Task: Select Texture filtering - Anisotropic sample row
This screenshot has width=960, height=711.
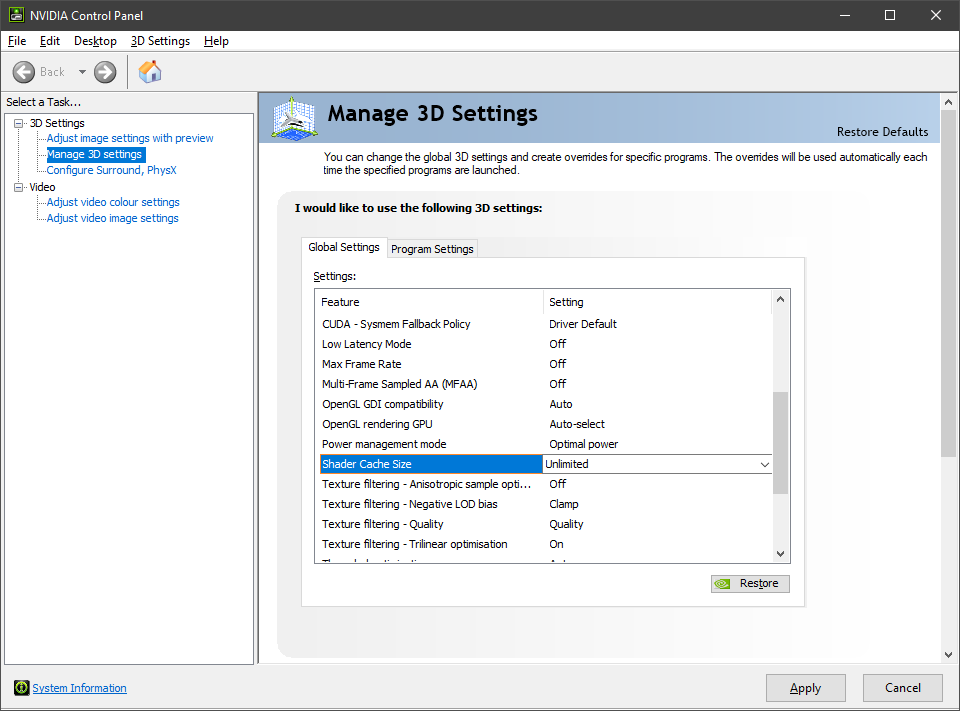Action: tap(546, 484)
